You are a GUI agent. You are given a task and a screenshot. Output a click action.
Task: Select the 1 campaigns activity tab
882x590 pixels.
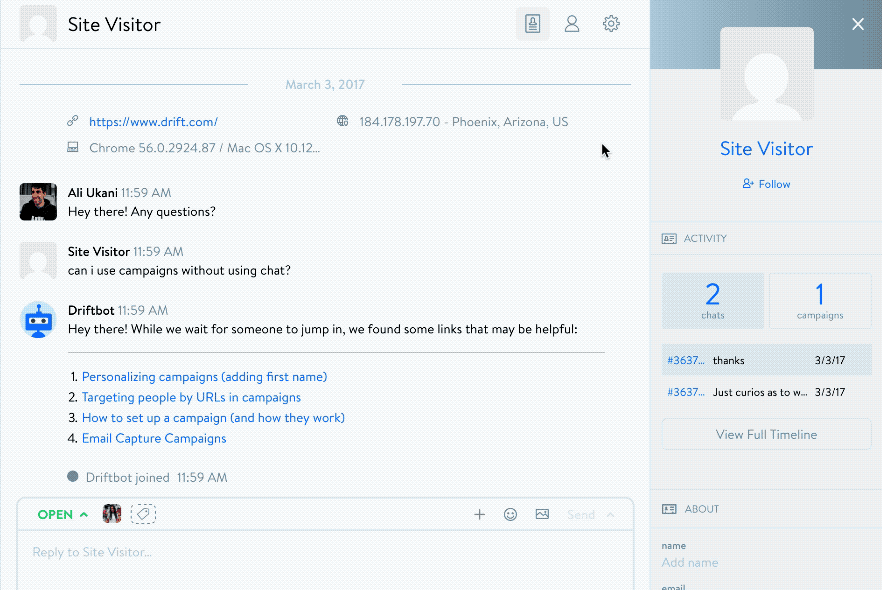click(x=820, y=301)
